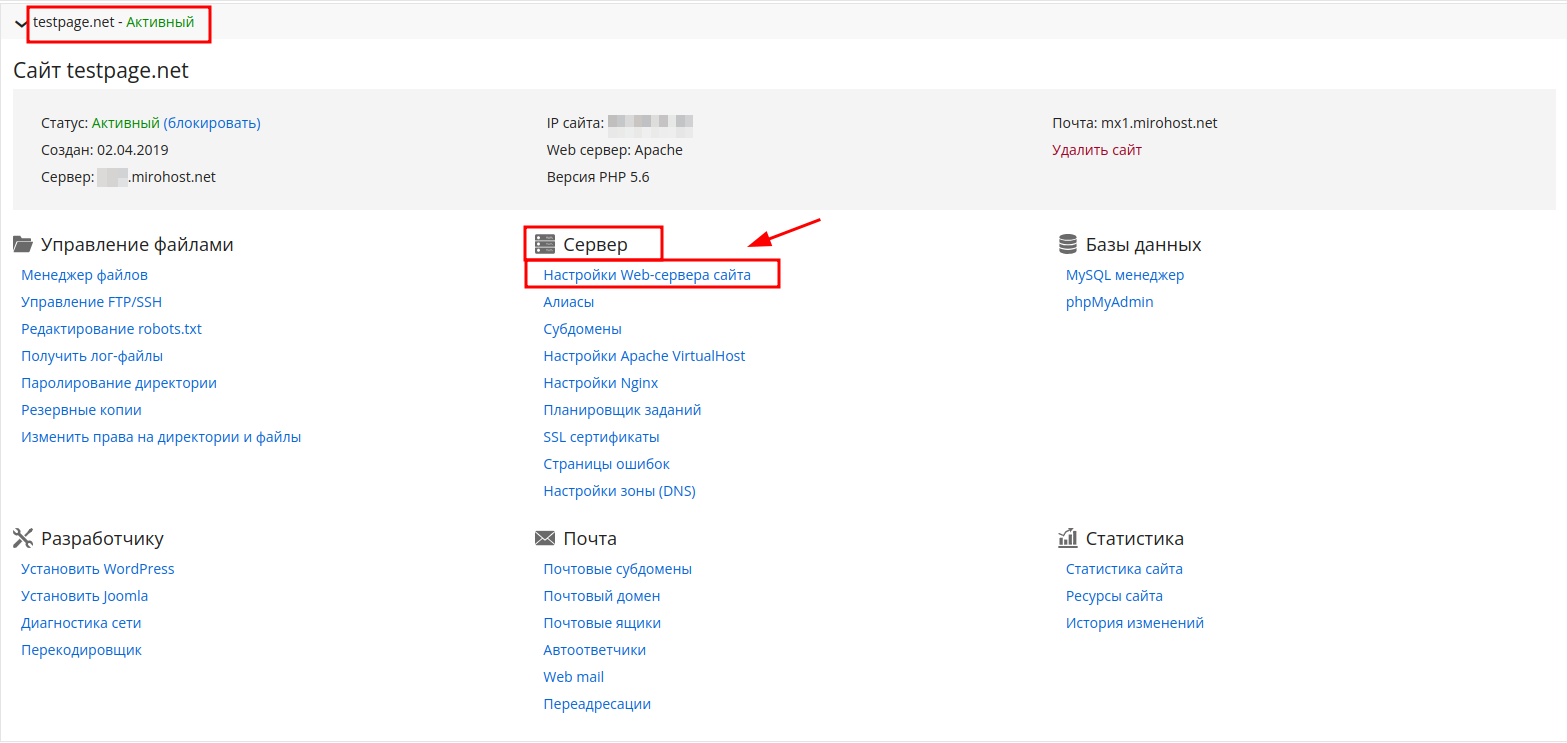The height and width of the screenshot is (743, 1567).
Task: Click the Создан: 02.04.2019 text
Action: (105, 150)
